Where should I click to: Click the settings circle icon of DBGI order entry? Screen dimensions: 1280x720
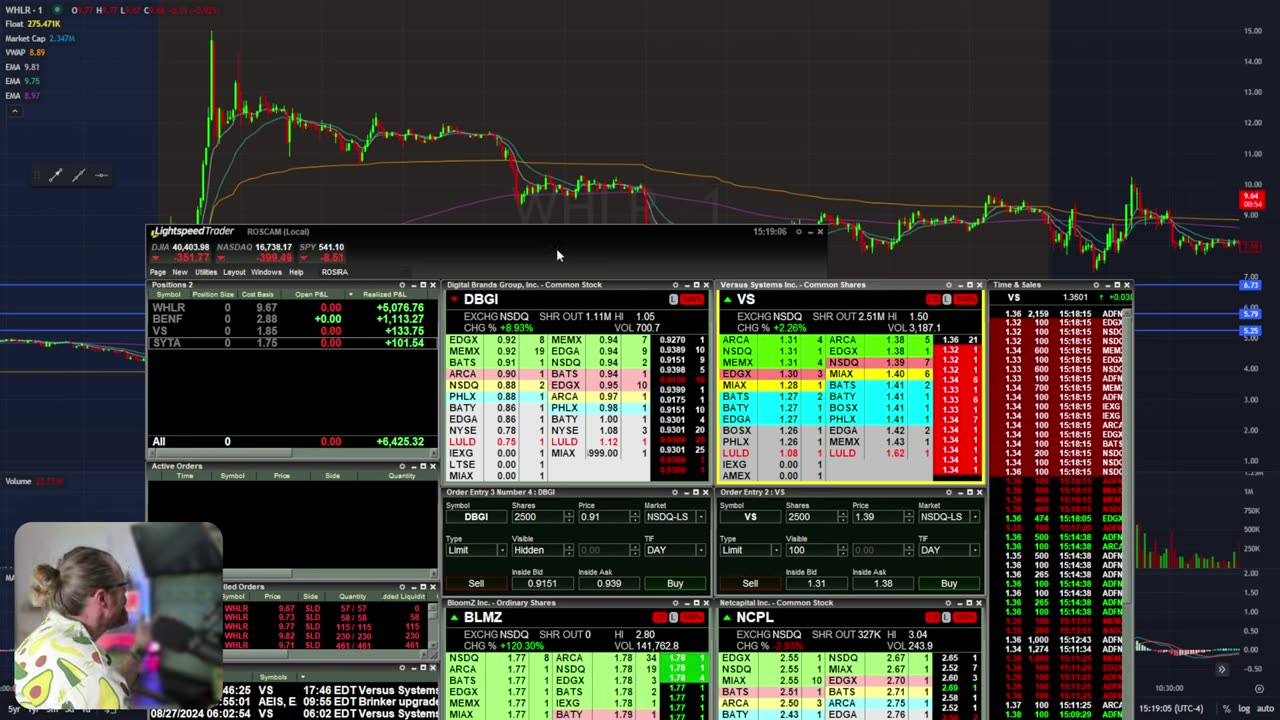[x=675, y=492]
